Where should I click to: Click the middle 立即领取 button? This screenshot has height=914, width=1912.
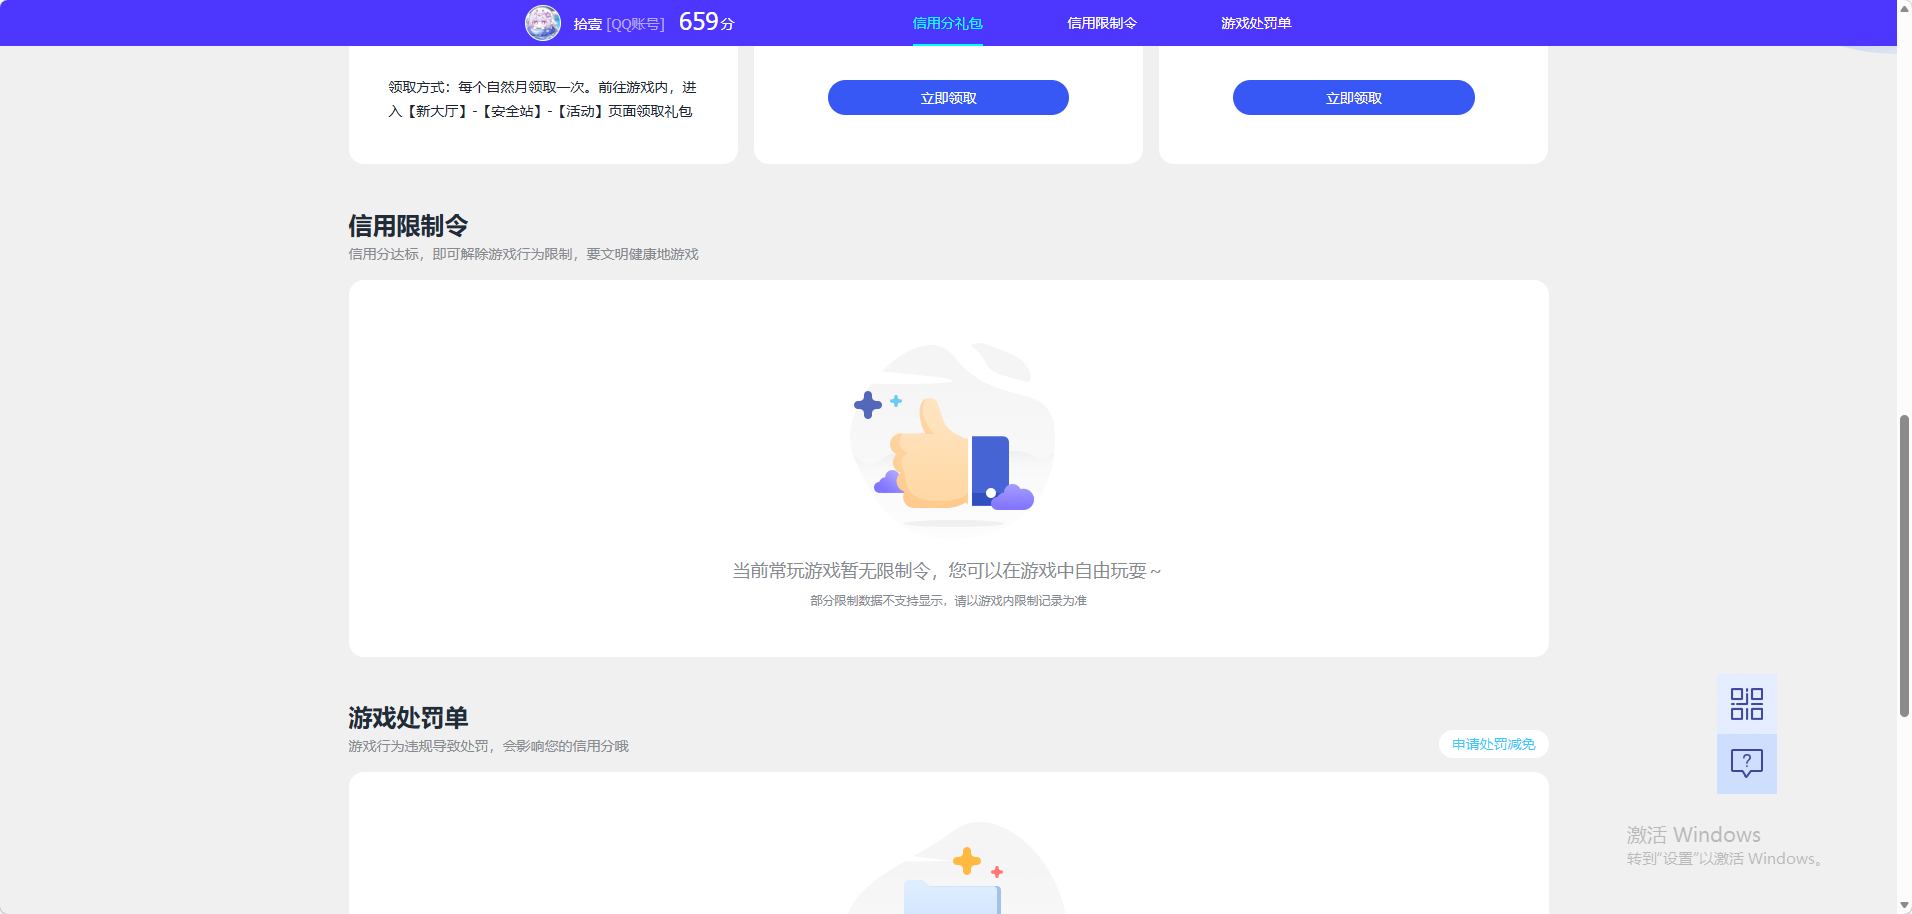(946, 97)
